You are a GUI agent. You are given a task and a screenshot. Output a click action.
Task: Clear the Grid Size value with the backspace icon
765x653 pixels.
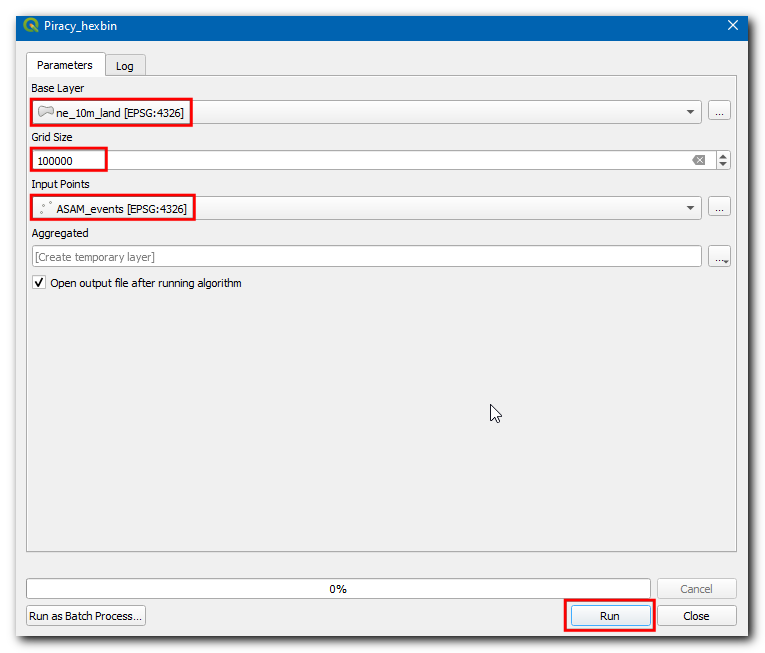(x=699, y=160)
